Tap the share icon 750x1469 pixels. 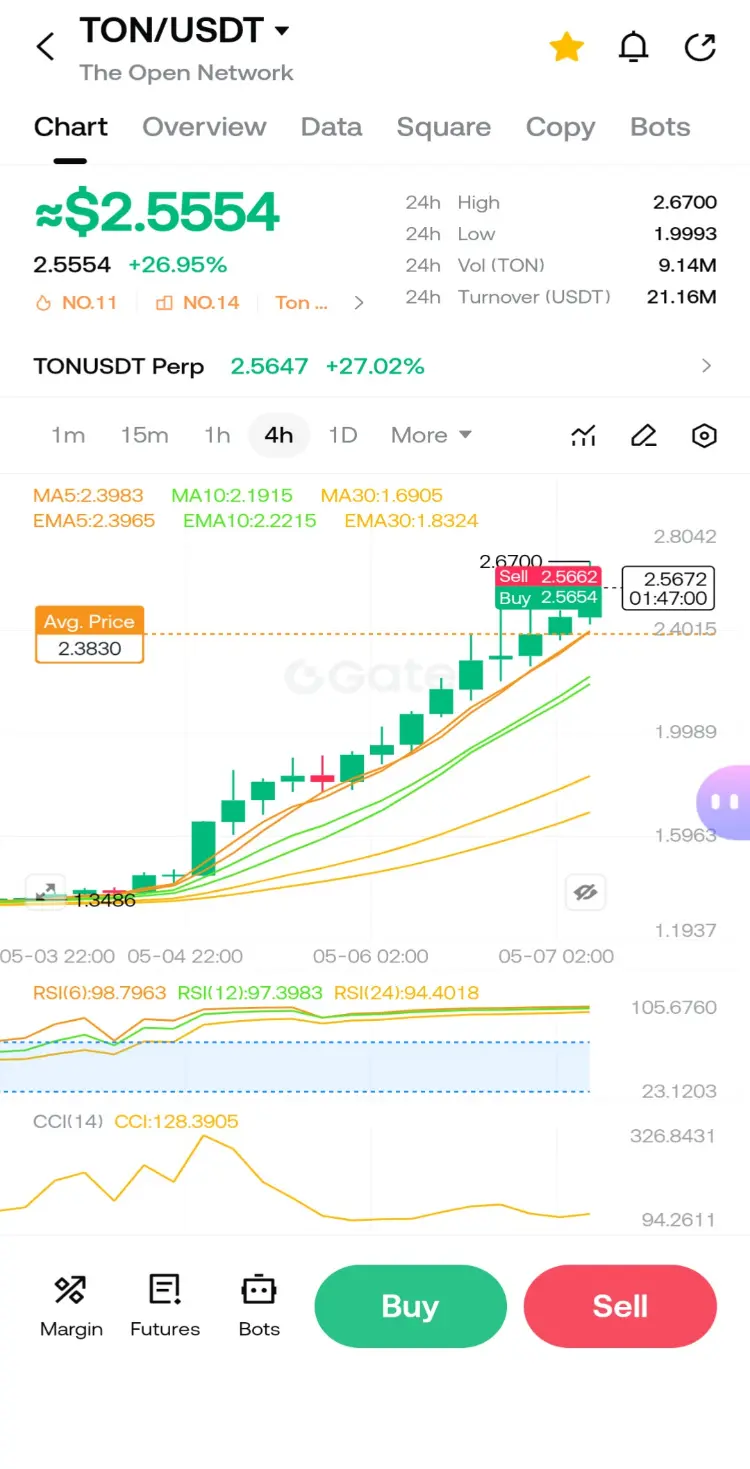point(700,47)
